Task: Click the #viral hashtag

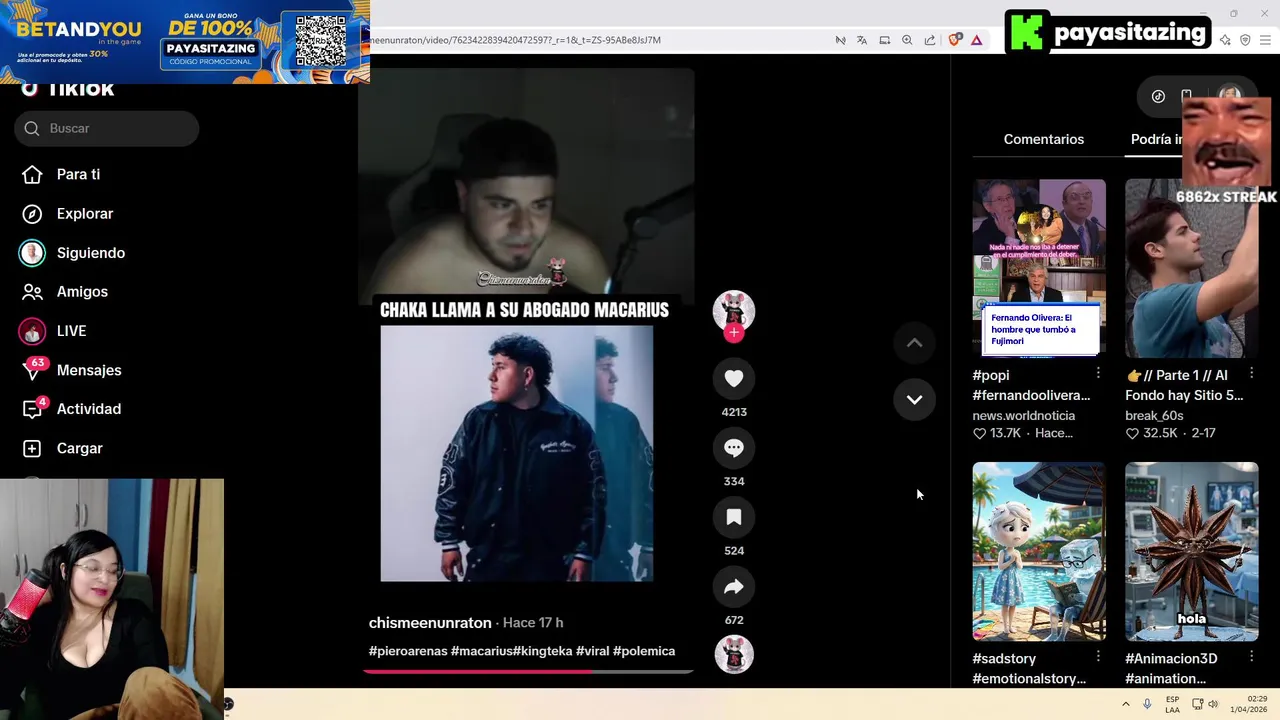Action: (593, 651)
